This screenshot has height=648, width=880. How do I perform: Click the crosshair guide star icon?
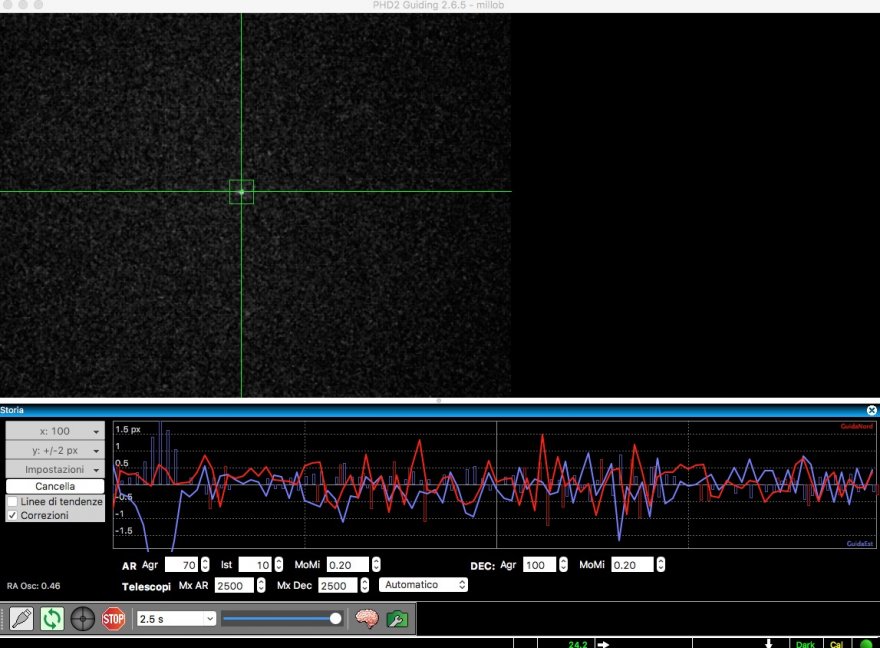pos(83,619)
